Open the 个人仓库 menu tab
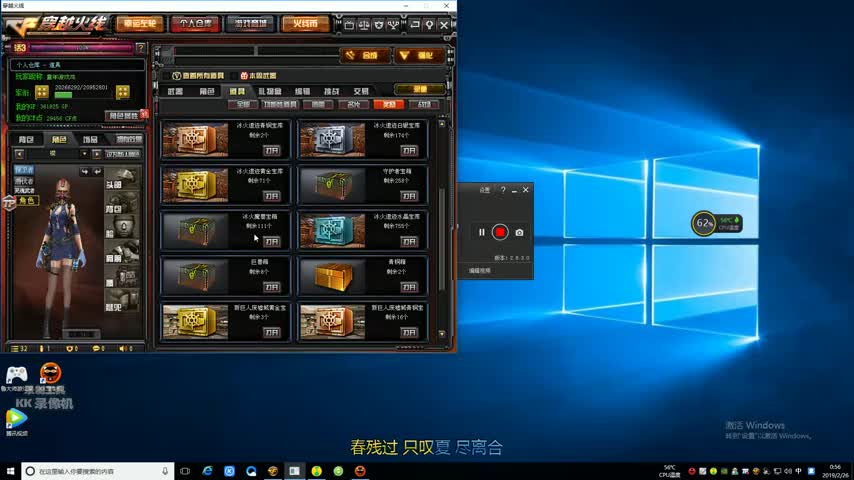 [x=195, y=24]
